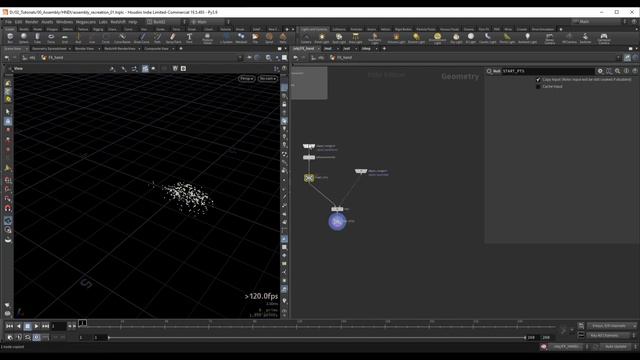Select the File shelf tool

[255, 38]
